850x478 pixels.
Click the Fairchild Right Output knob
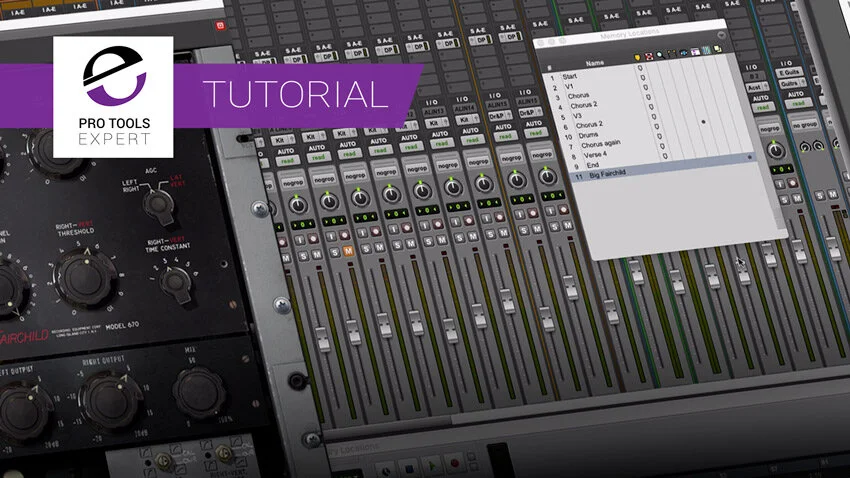click(x=110, y=401)
